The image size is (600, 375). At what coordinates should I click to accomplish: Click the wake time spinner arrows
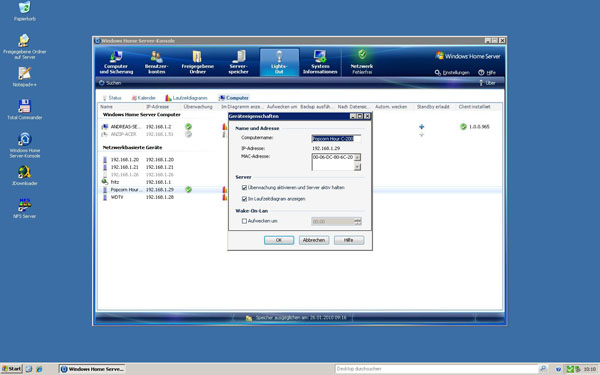point(357,221)
